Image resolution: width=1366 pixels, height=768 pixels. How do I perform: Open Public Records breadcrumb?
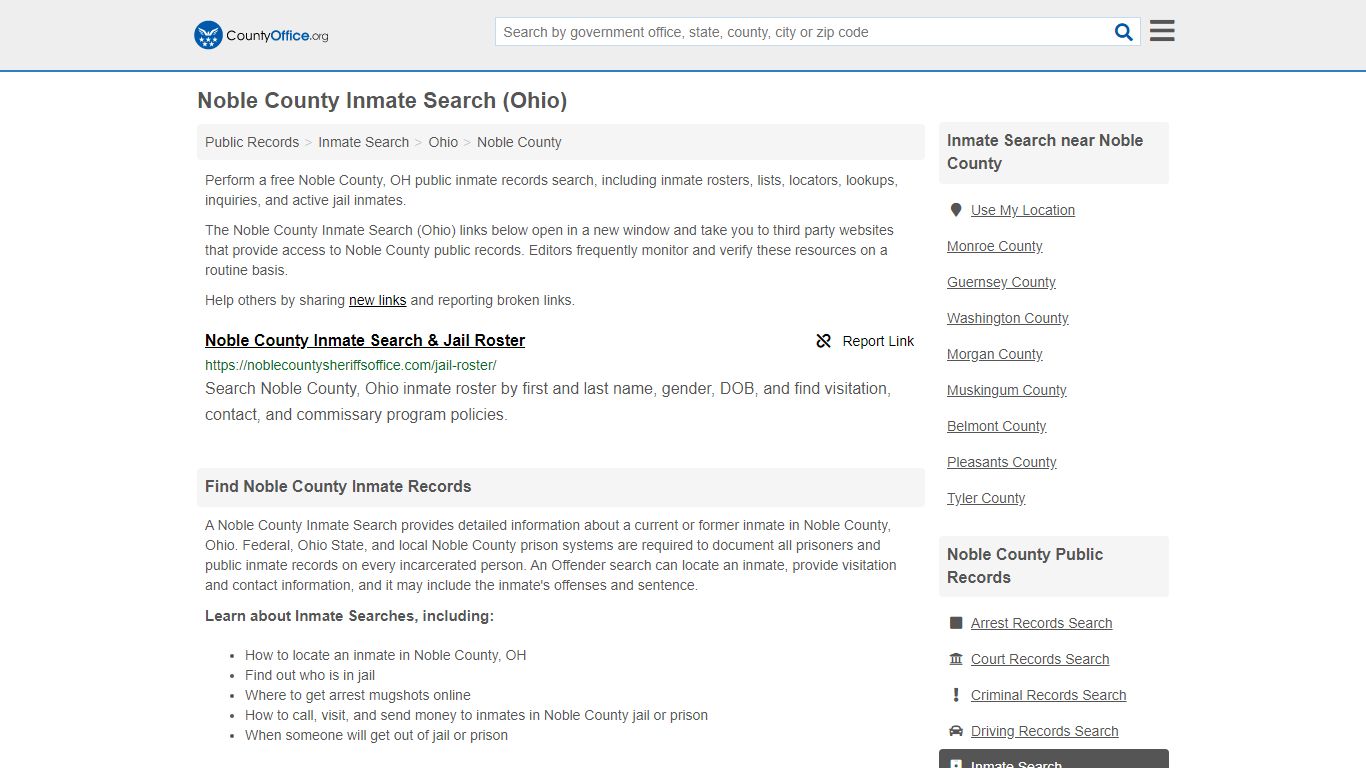[x=252, y=142]
